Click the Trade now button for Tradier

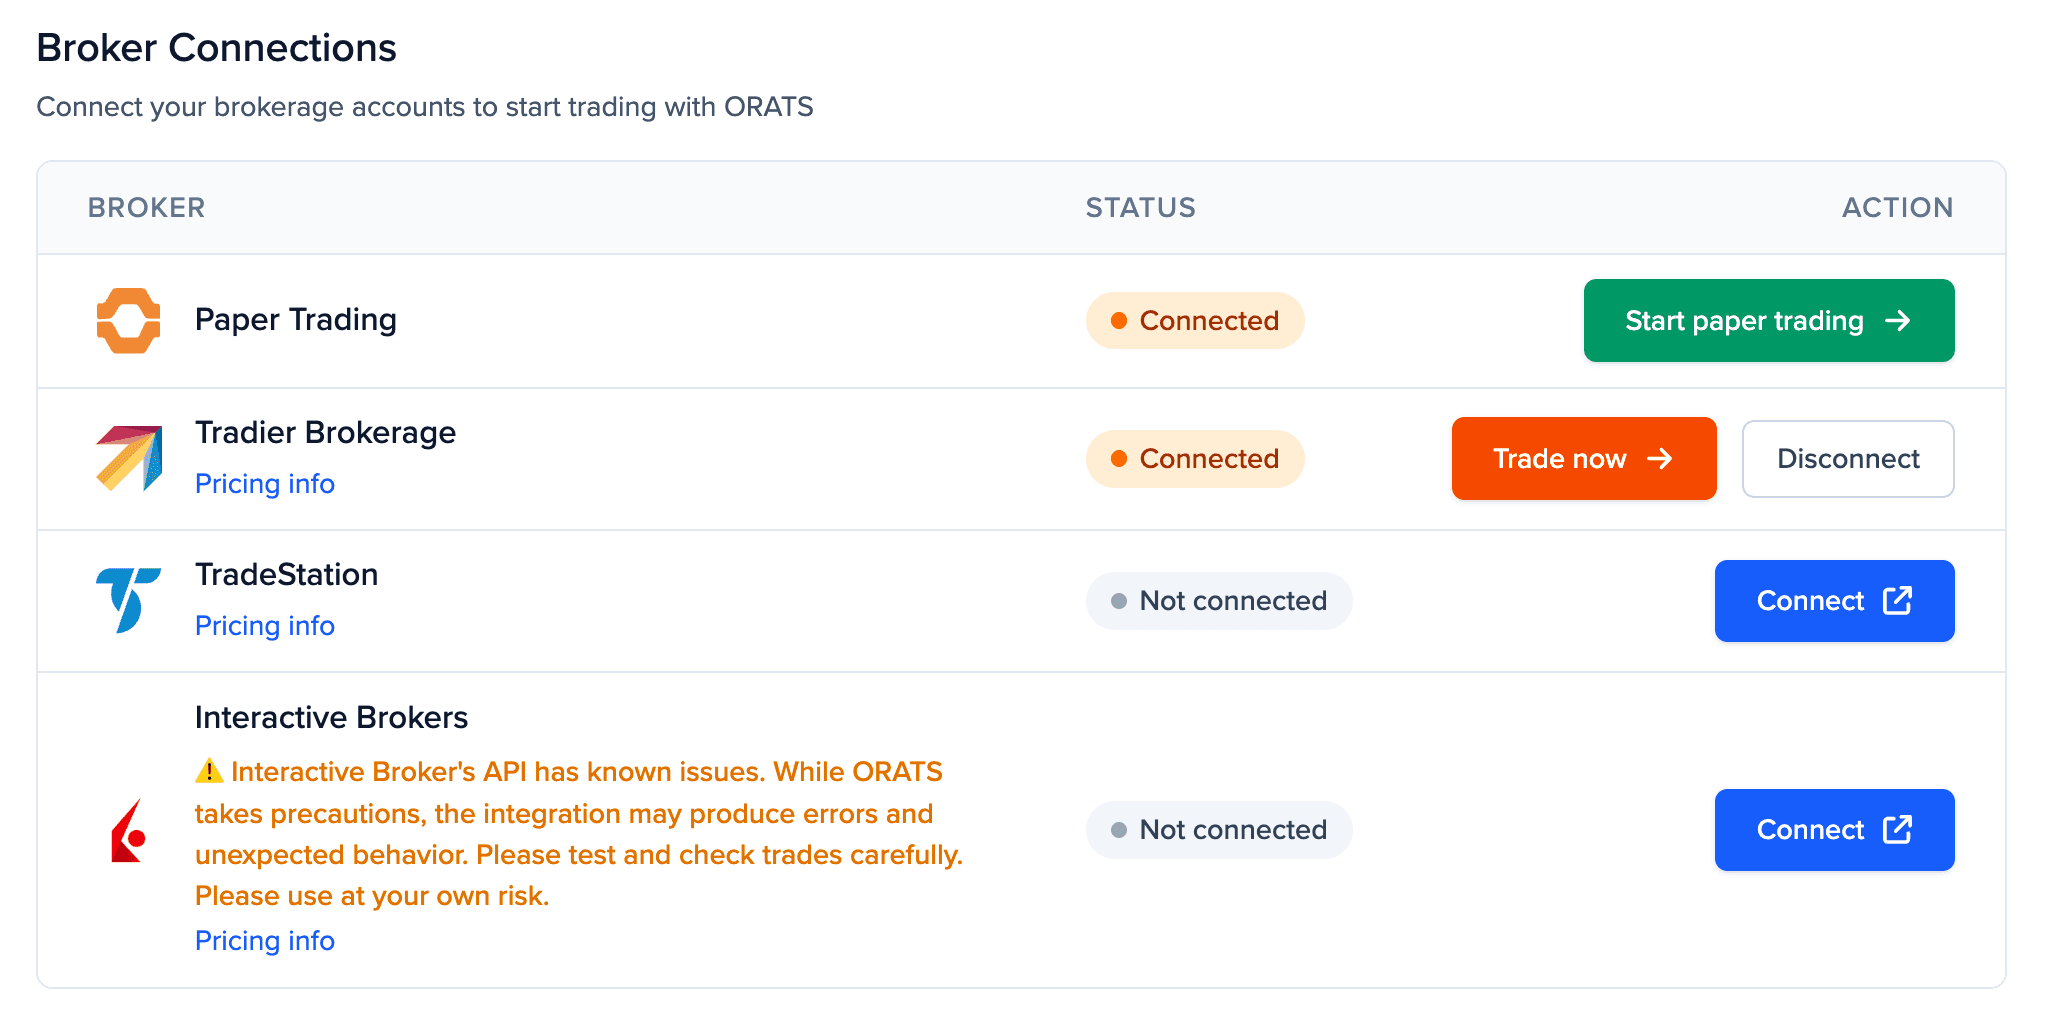(x=1583, y=458)
